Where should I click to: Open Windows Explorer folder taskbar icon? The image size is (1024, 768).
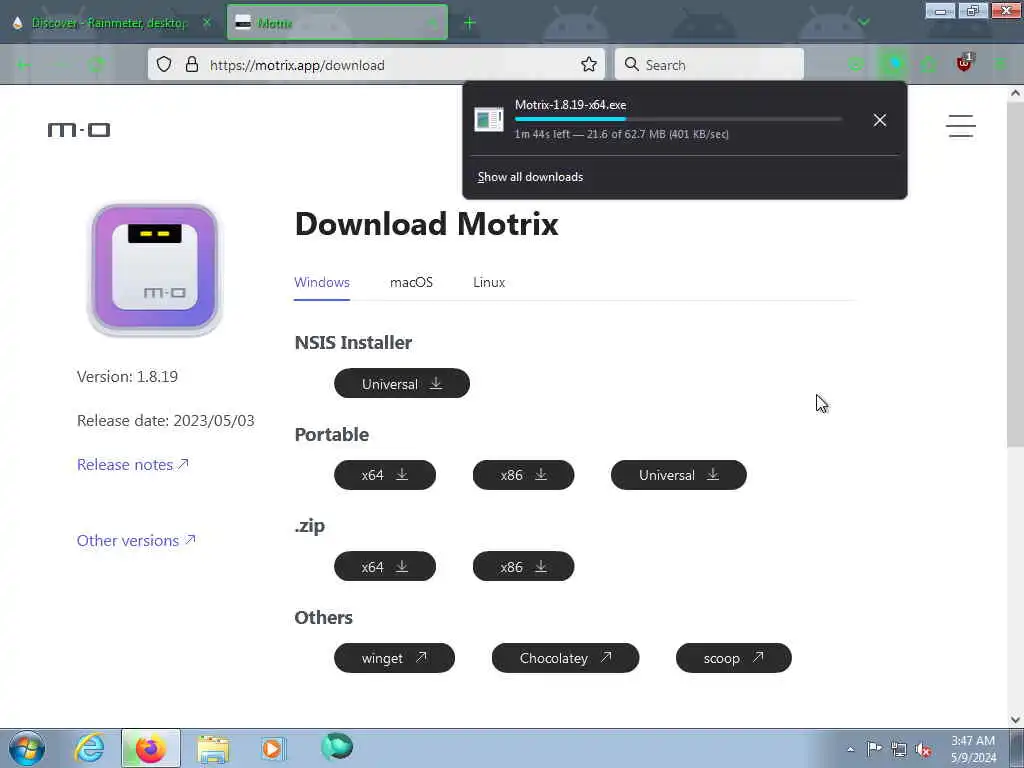click(213, 749)
